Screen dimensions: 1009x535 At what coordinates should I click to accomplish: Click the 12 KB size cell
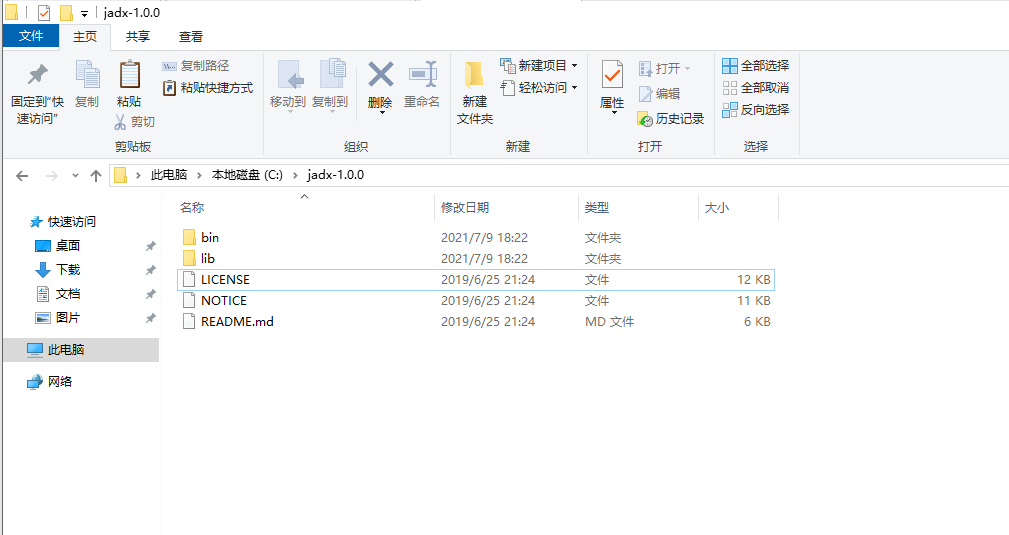click(754, 279)
